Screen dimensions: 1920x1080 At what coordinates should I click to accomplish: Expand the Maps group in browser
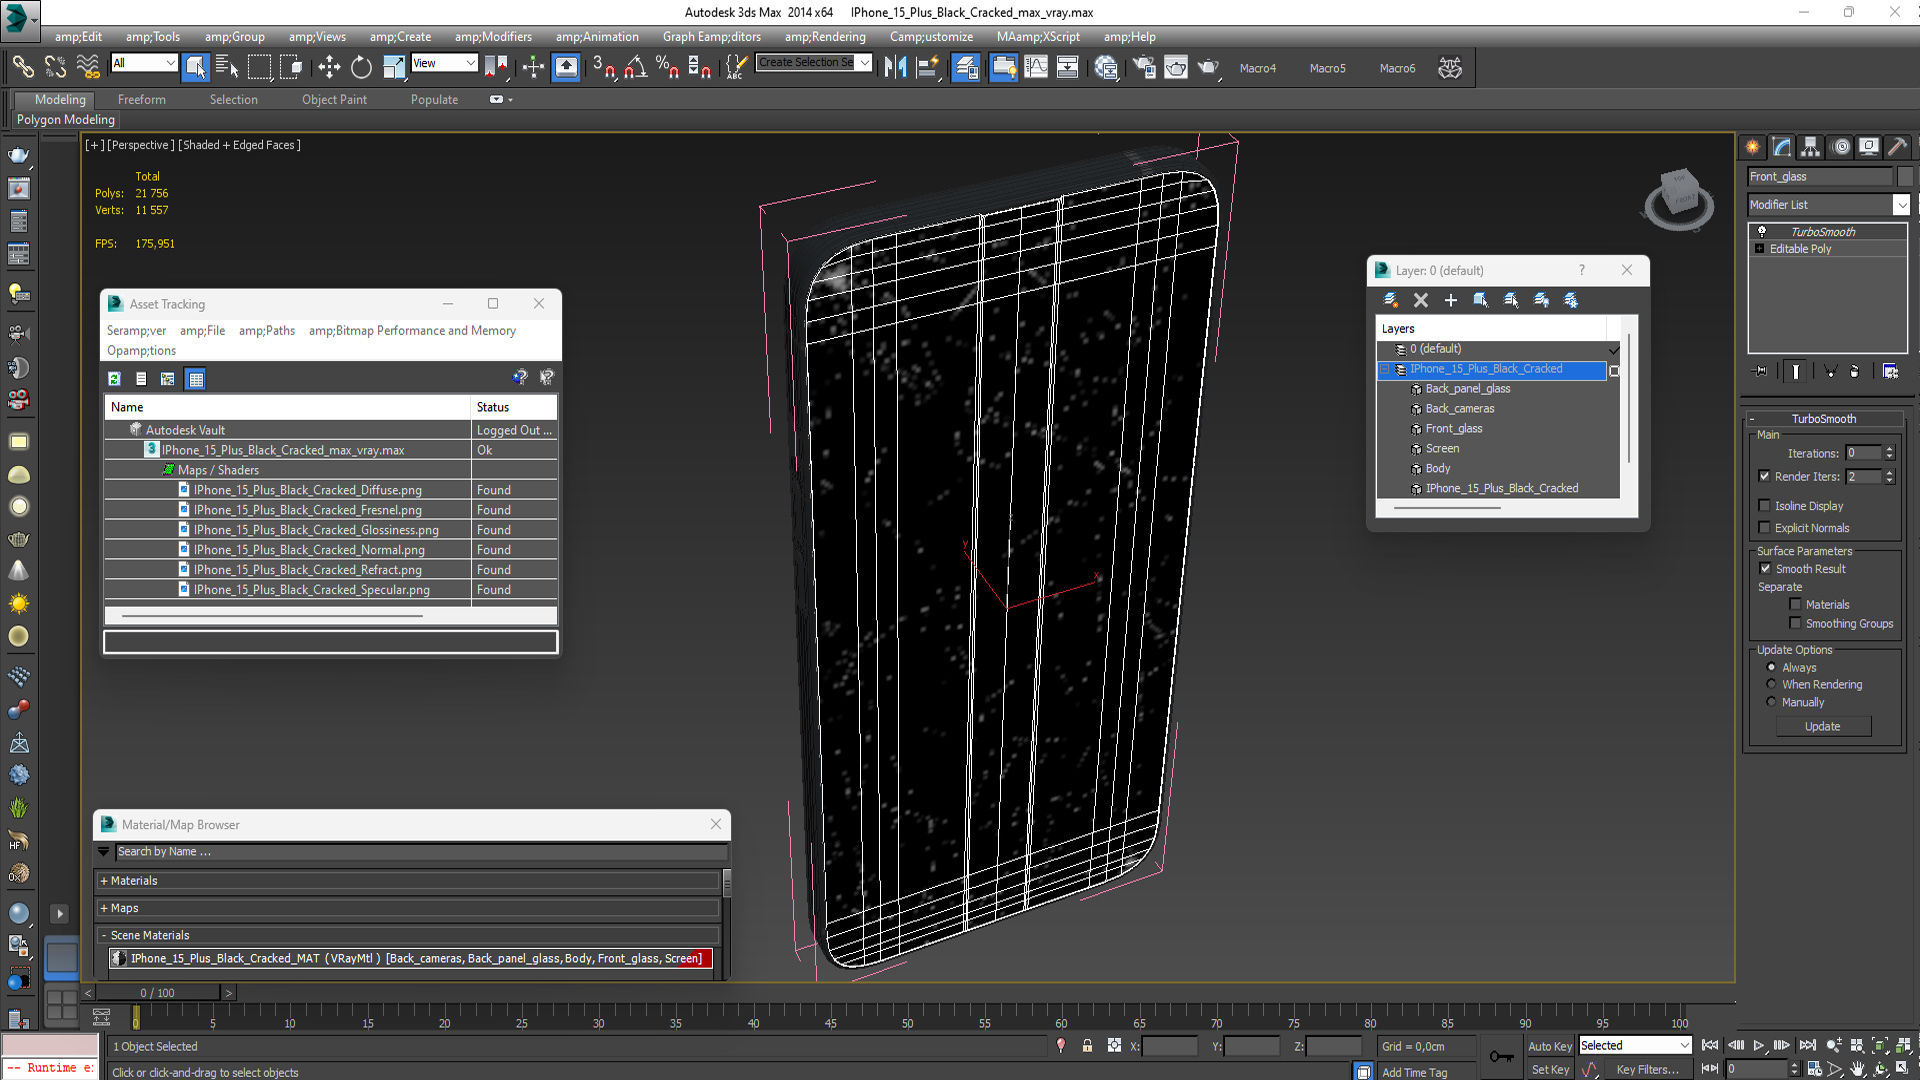(x=104, y=908)
